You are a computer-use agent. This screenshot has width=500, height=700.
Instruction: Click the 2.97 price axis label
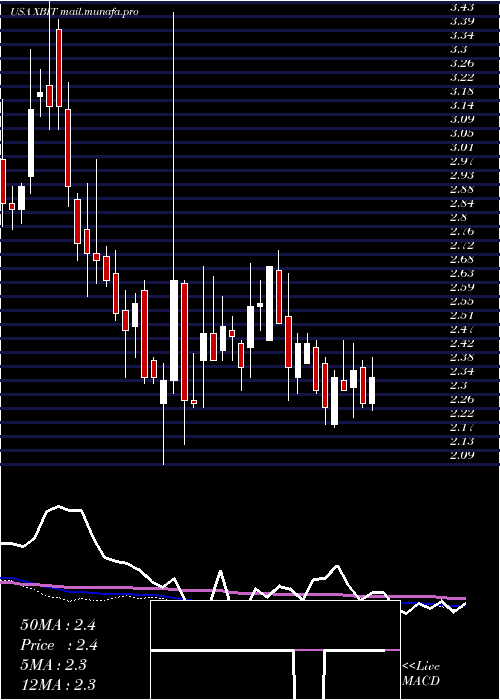(462, 161)
